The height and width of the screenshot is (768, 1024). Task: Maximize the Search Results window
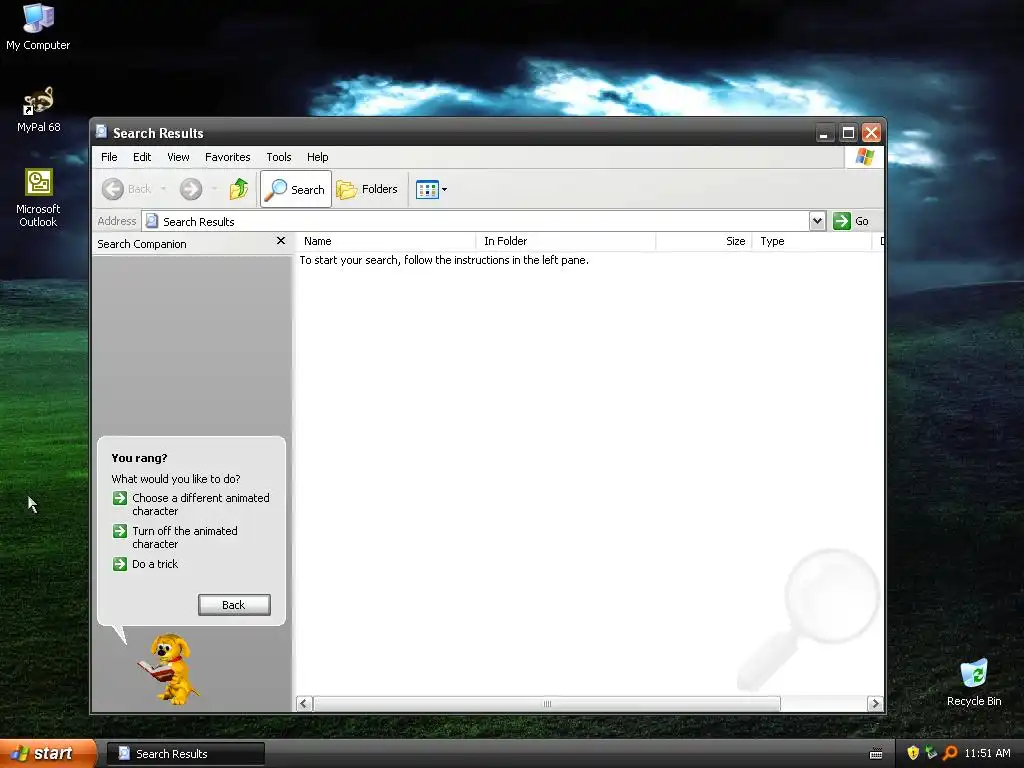pyautogui.click(x=848, y=133)
